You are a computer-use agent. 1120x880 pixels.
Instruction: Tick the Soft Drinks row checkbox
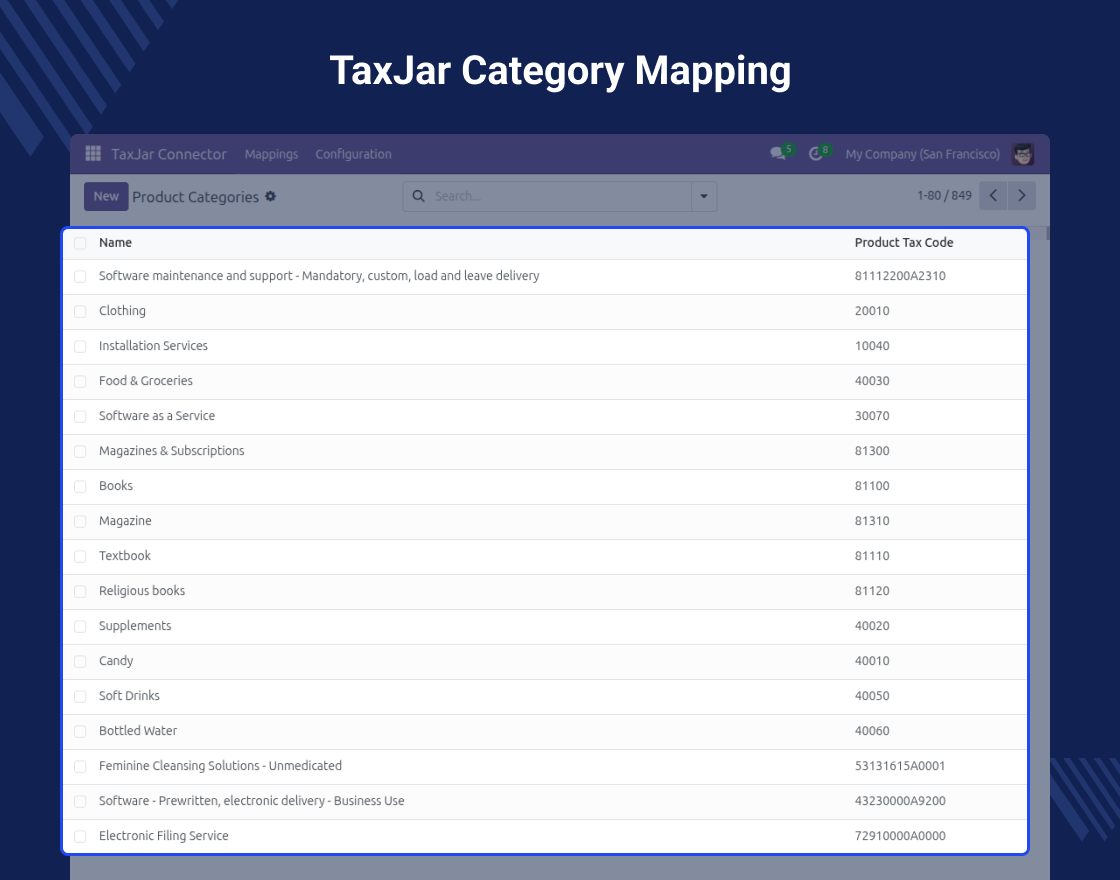click(x=80, y=696)
